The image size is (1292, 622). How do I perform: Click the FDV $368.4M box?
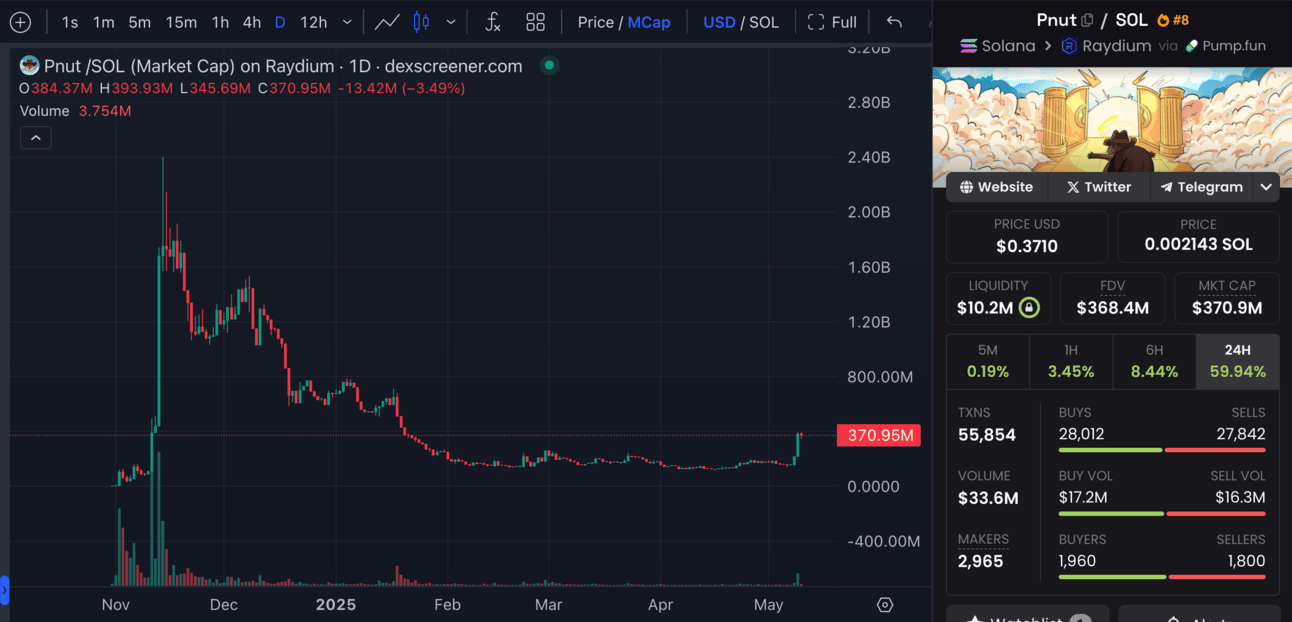tap(1112, 298)
